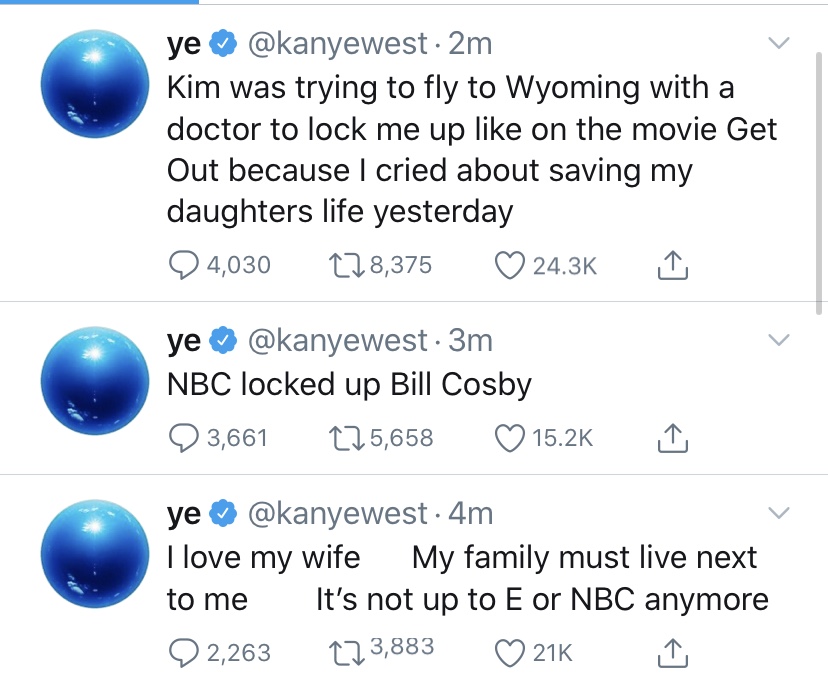This screenshot has height=682, width=828.
Task: Open the ye display name on 3m tweet
Action: click(x=184, y=341)
